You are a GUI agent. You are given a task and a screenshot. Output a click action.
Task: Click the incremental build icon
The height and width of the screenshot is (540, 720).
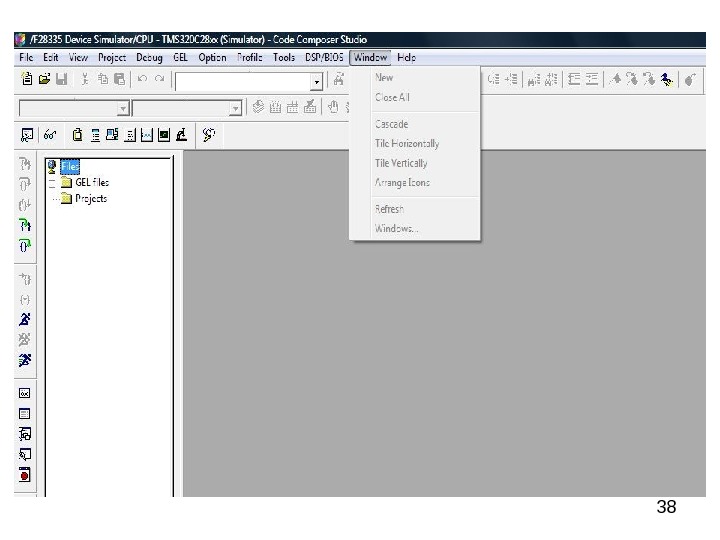pos(276,107)
